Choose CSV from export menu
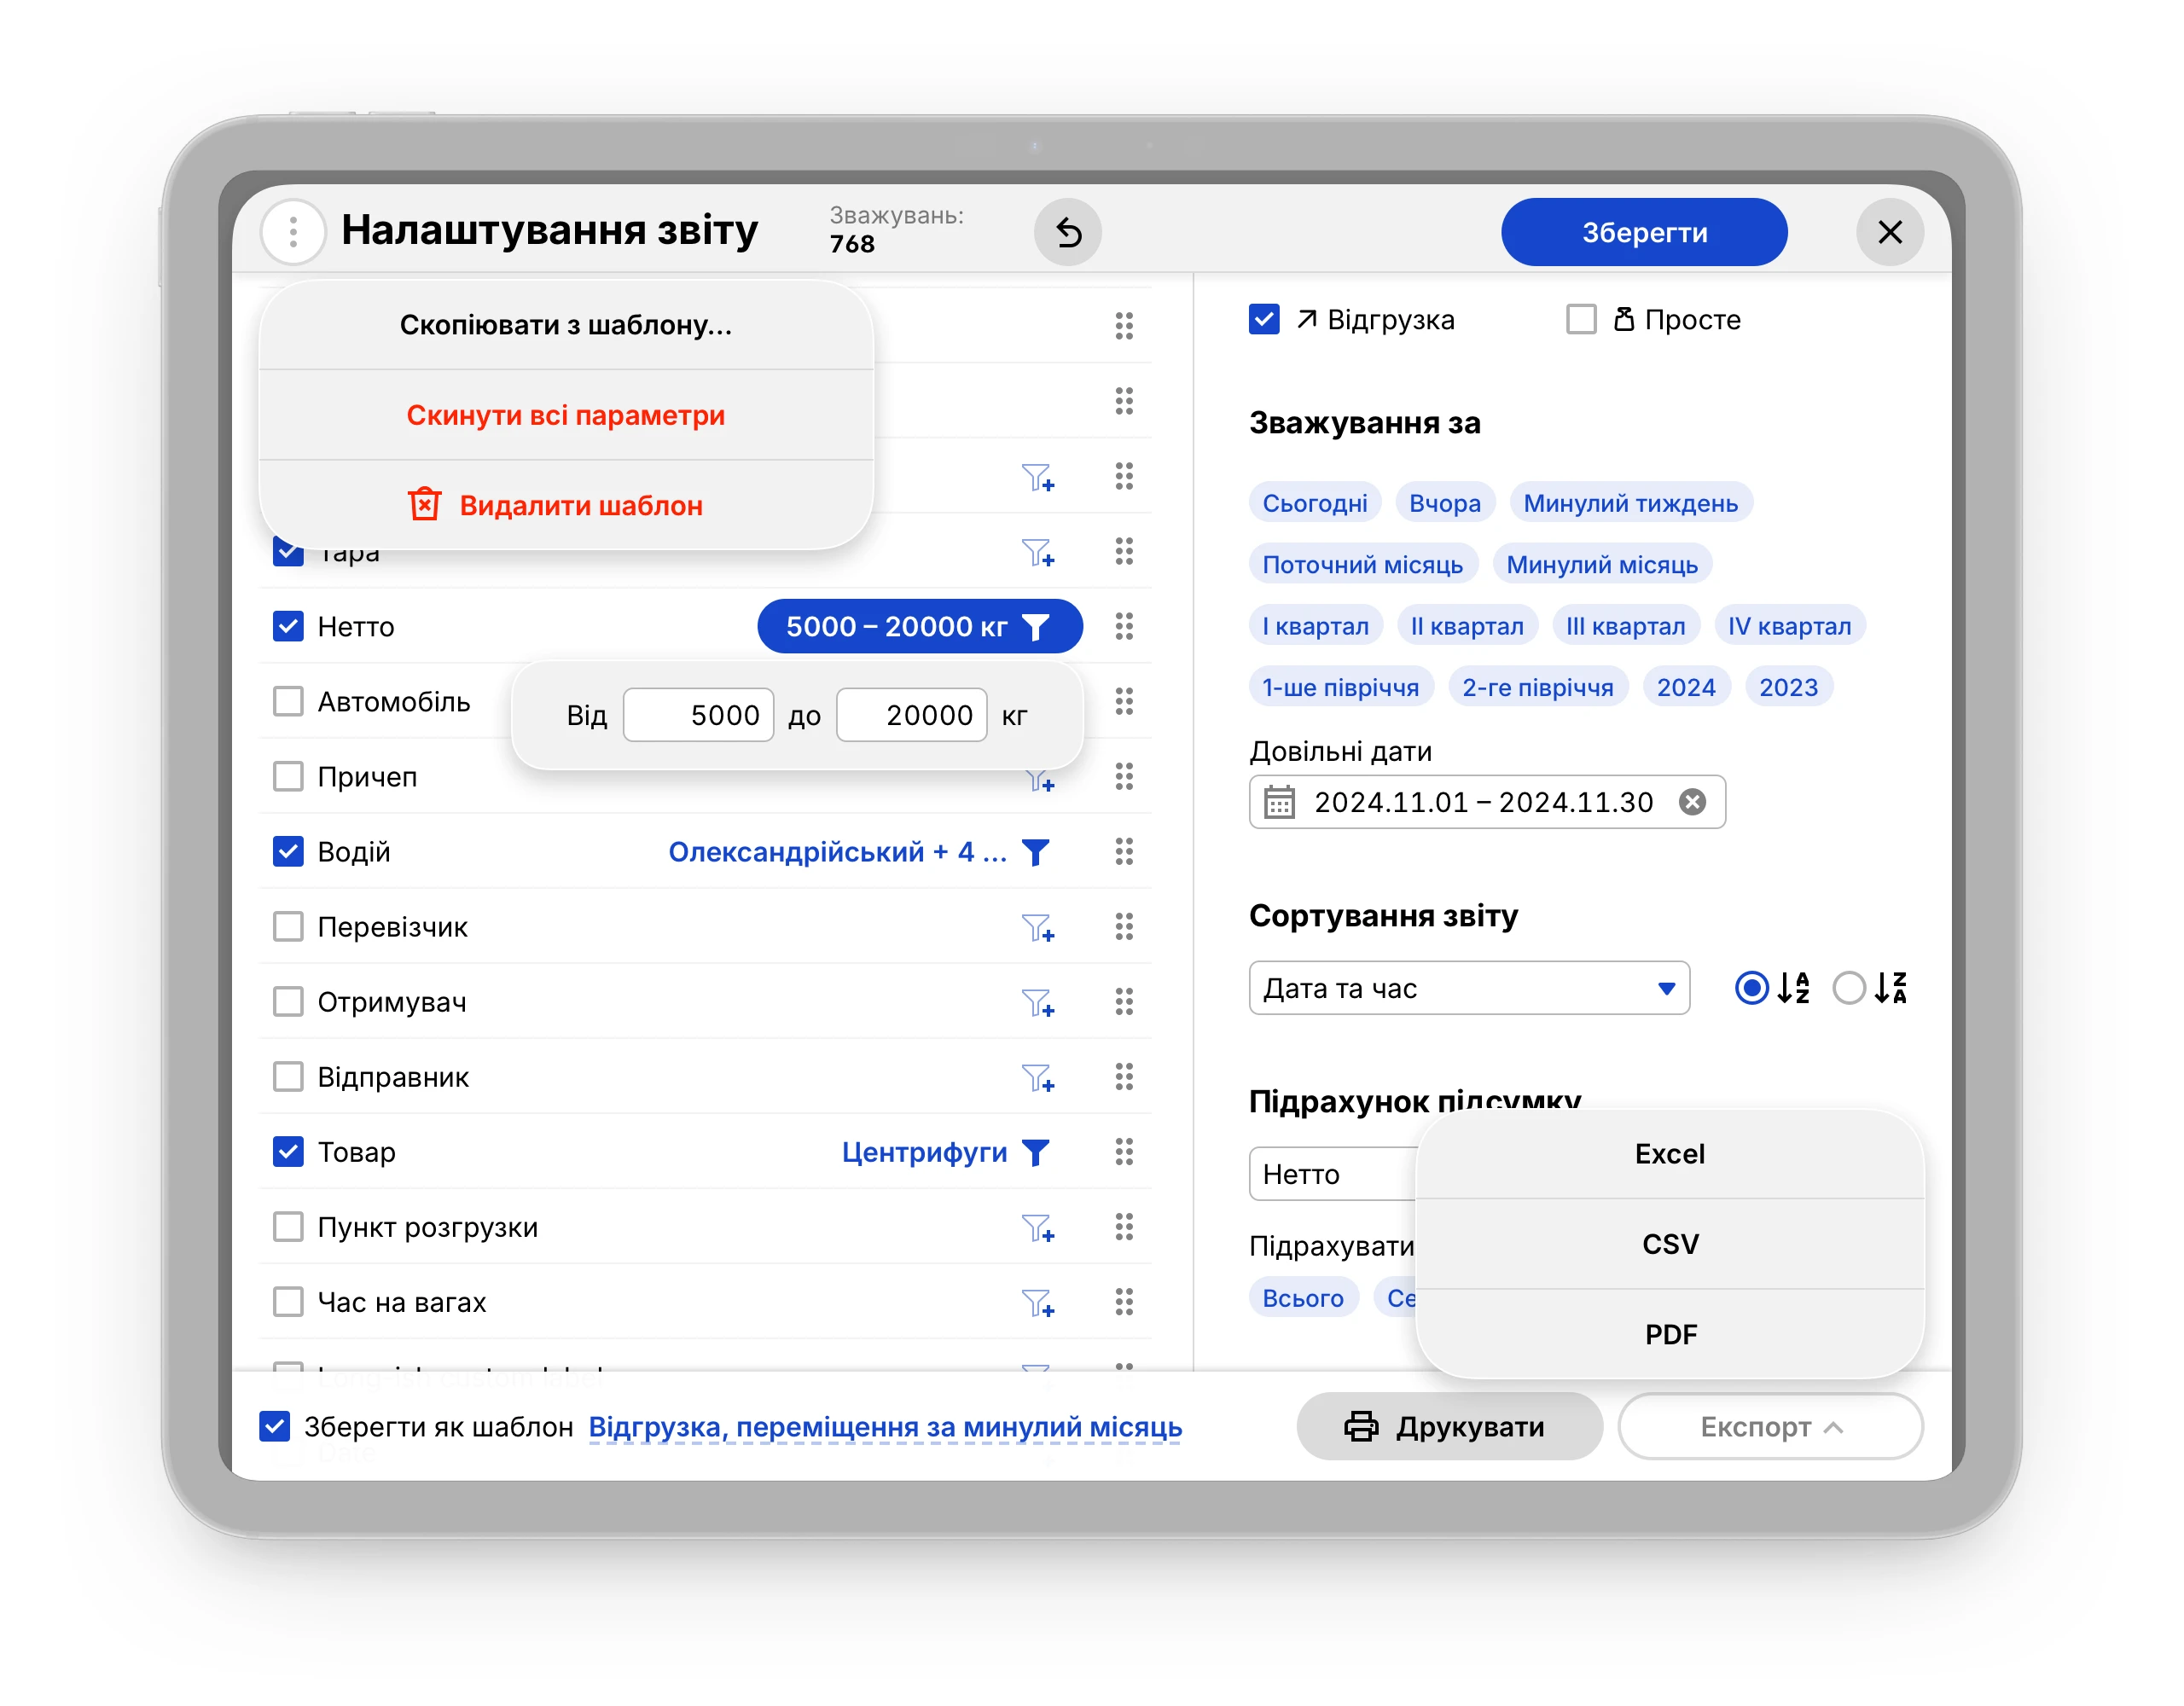This screenshot has height=1706, width=2184. [1669, 1244]
